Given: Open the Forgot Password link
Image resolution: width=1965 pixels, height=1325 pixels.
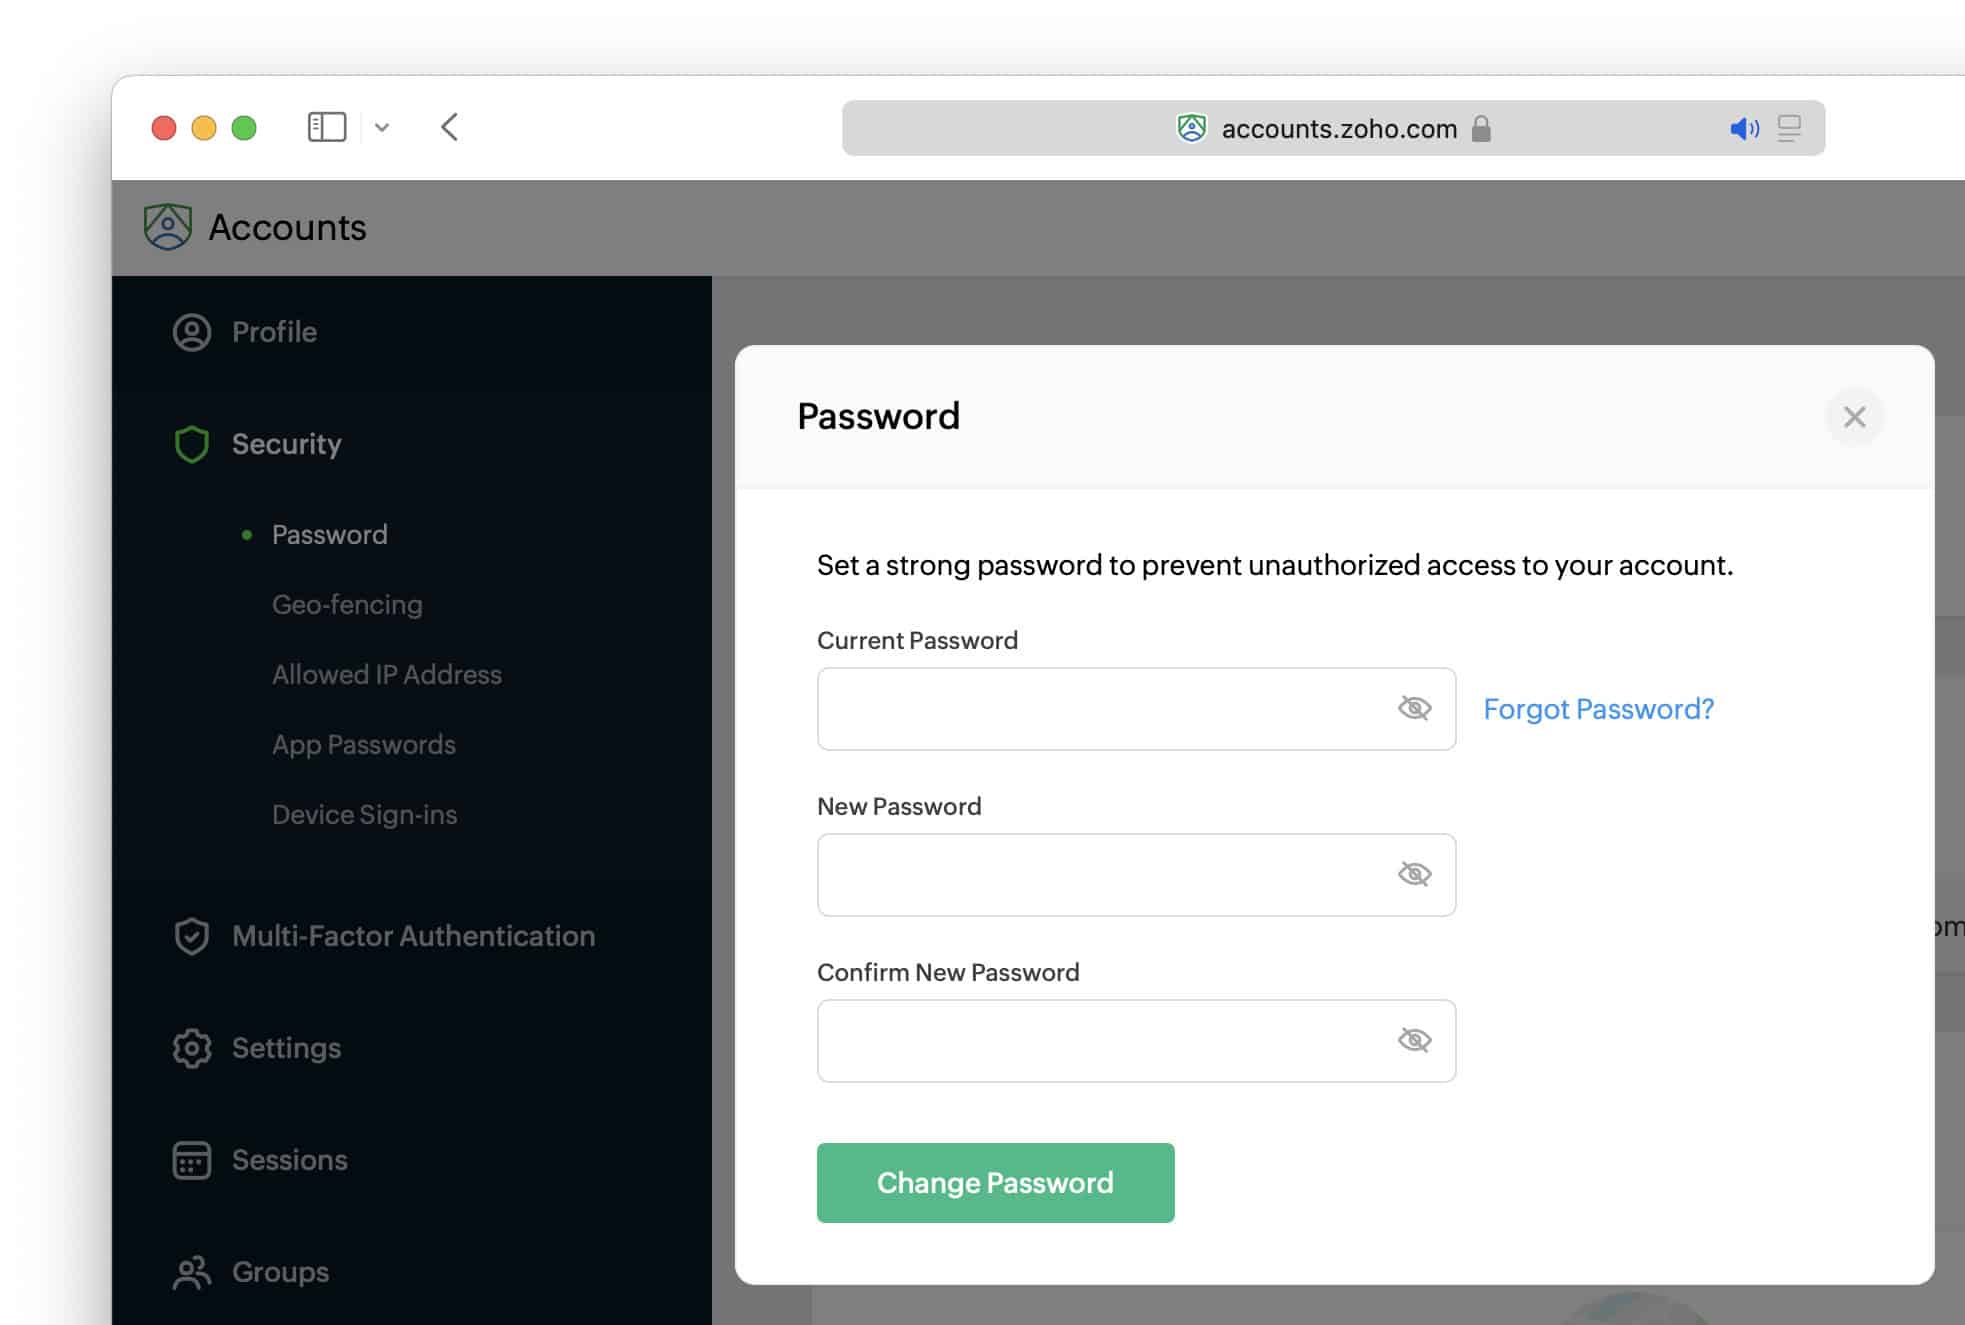Looking at the screenshot, I should pos(1599,709).
